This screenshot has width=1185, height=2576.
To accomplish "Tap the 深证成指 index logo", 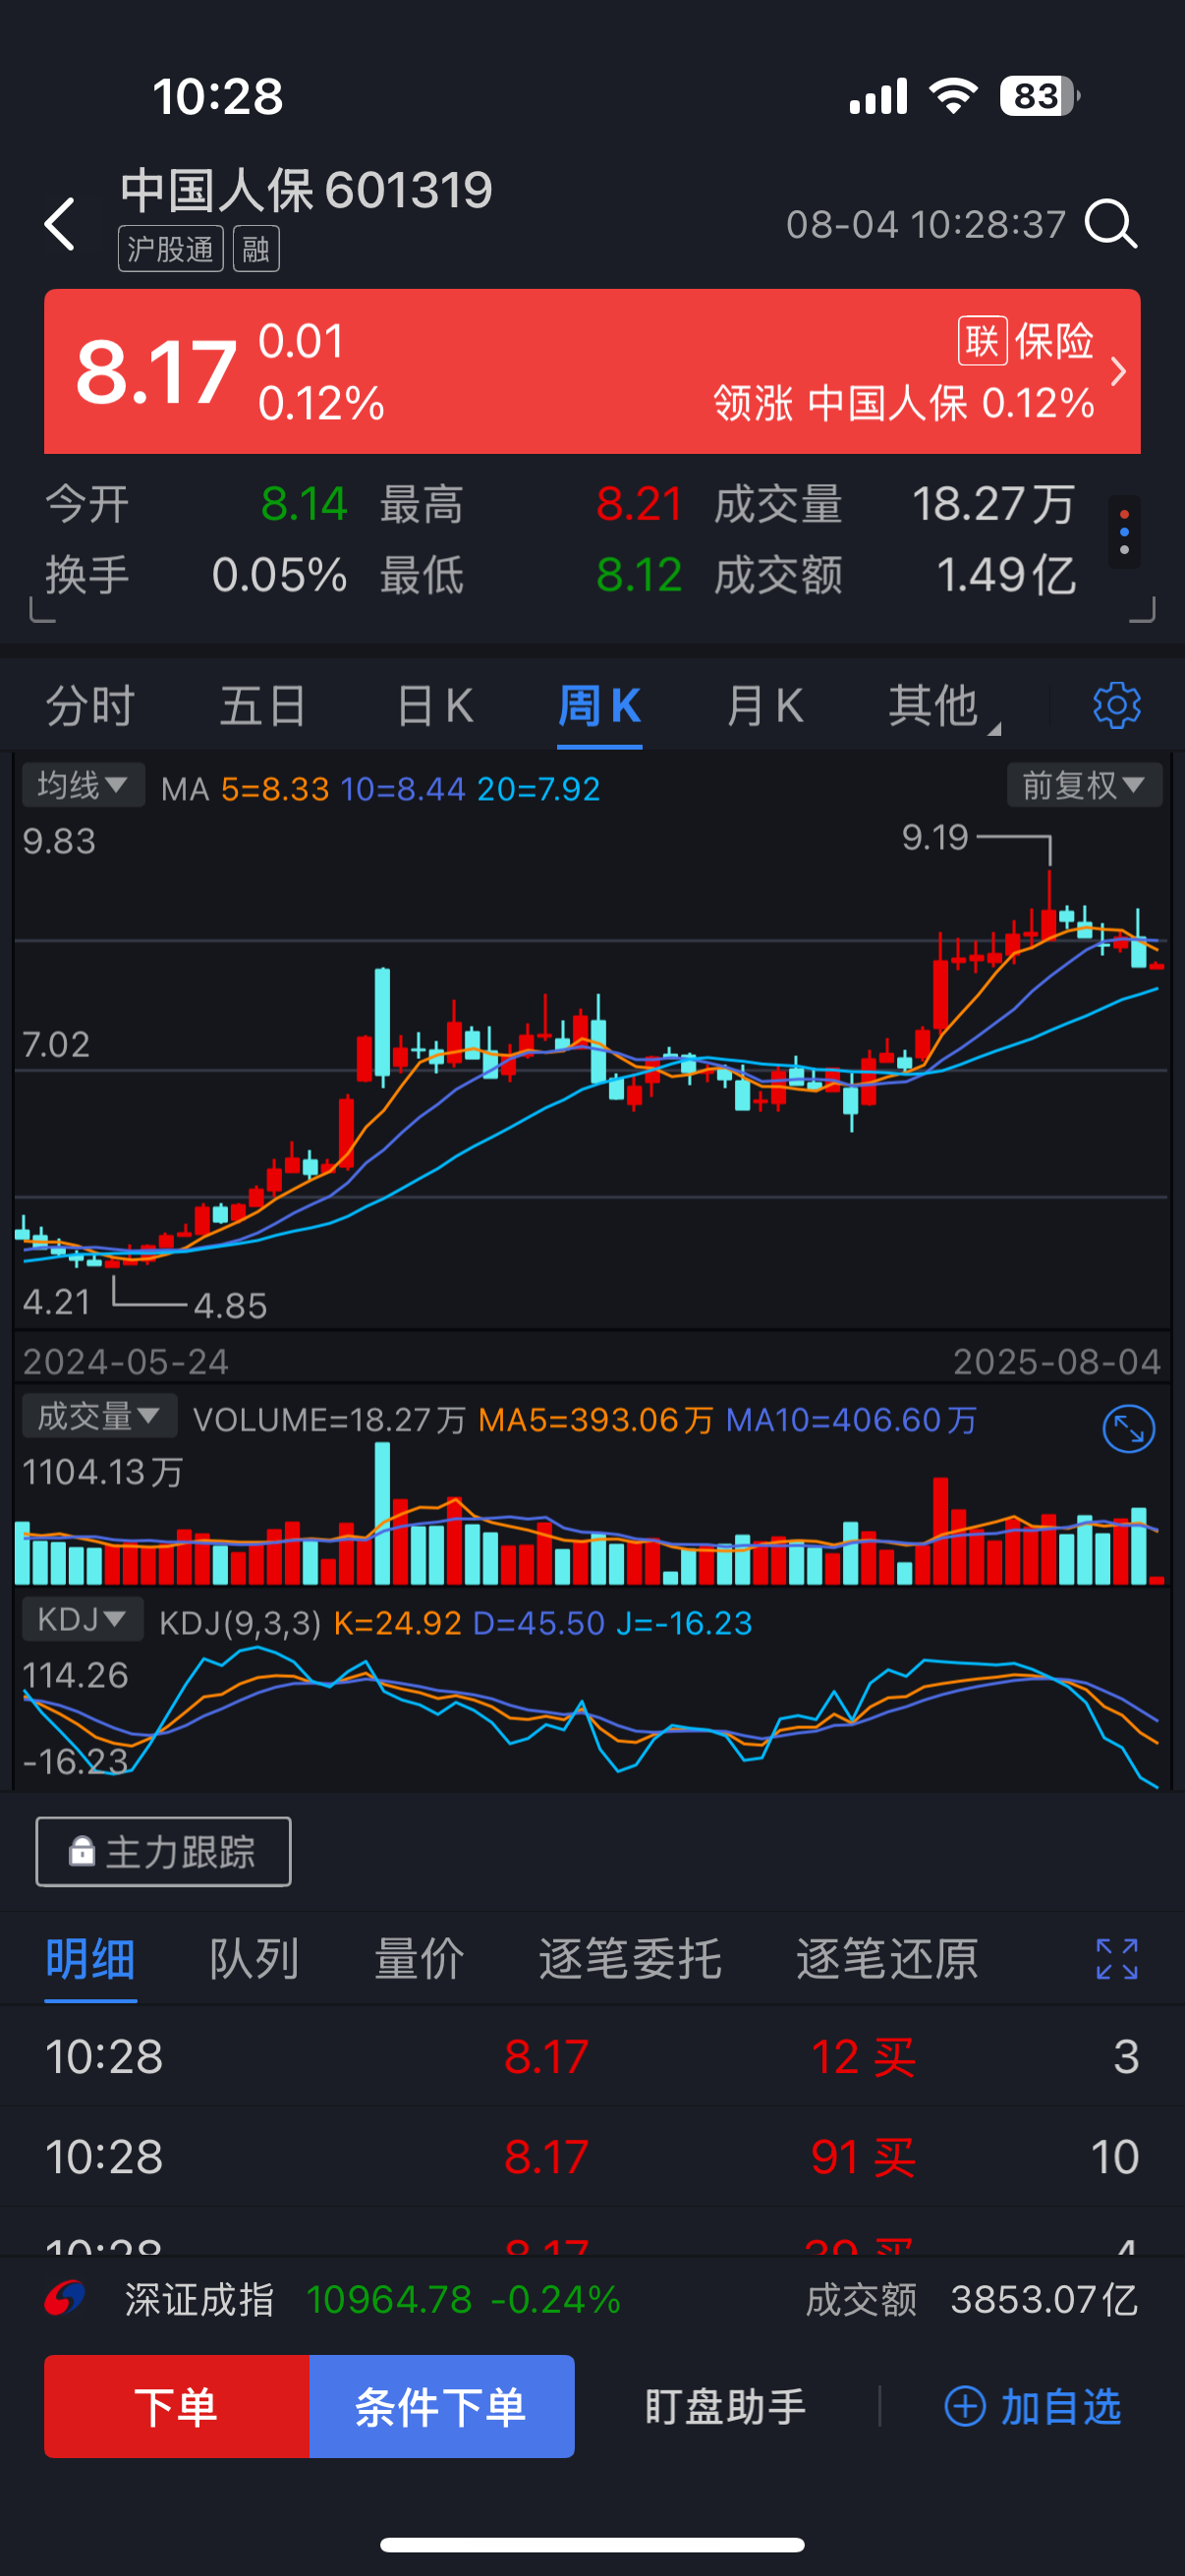I will 65,2298.
